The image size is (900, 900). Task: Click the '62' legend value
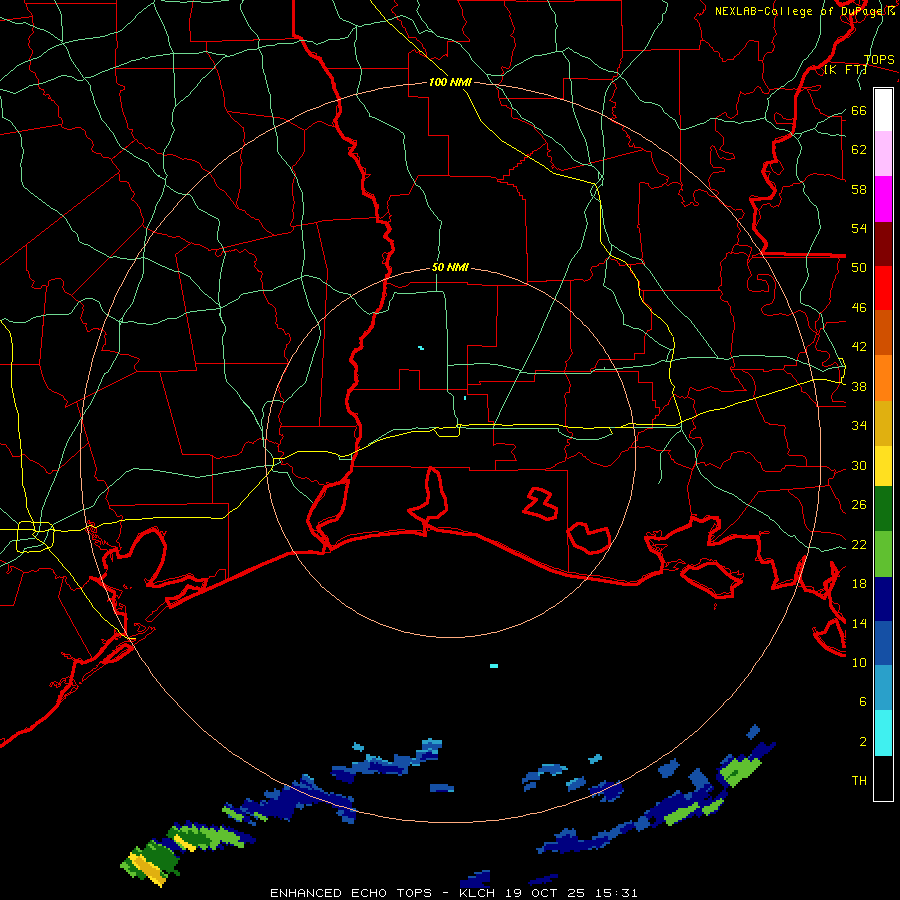point(859,149)
